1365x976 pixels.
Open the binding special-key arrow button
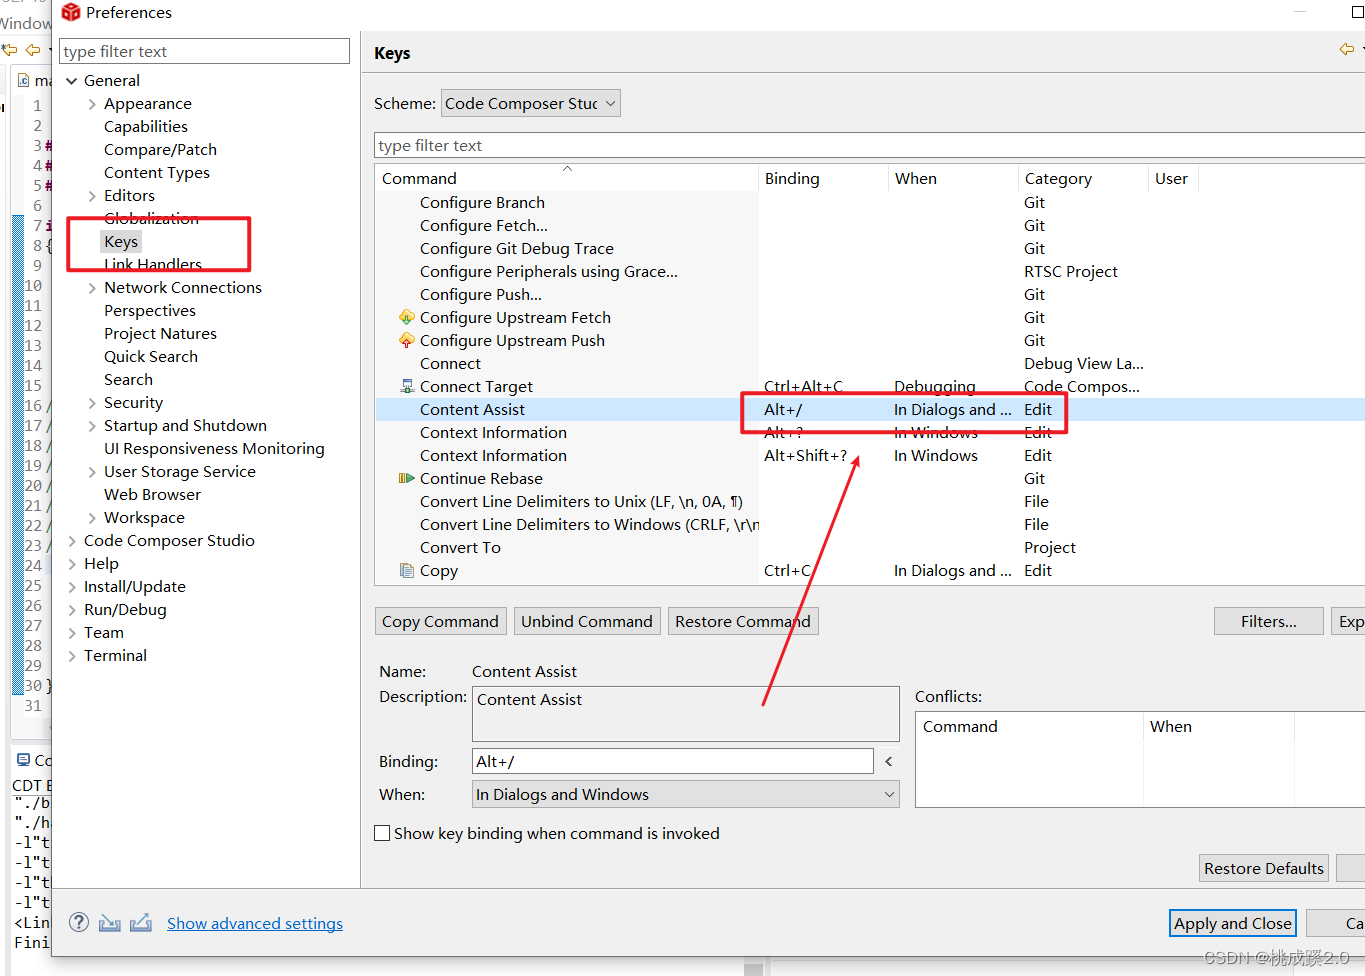pos(889,761)
